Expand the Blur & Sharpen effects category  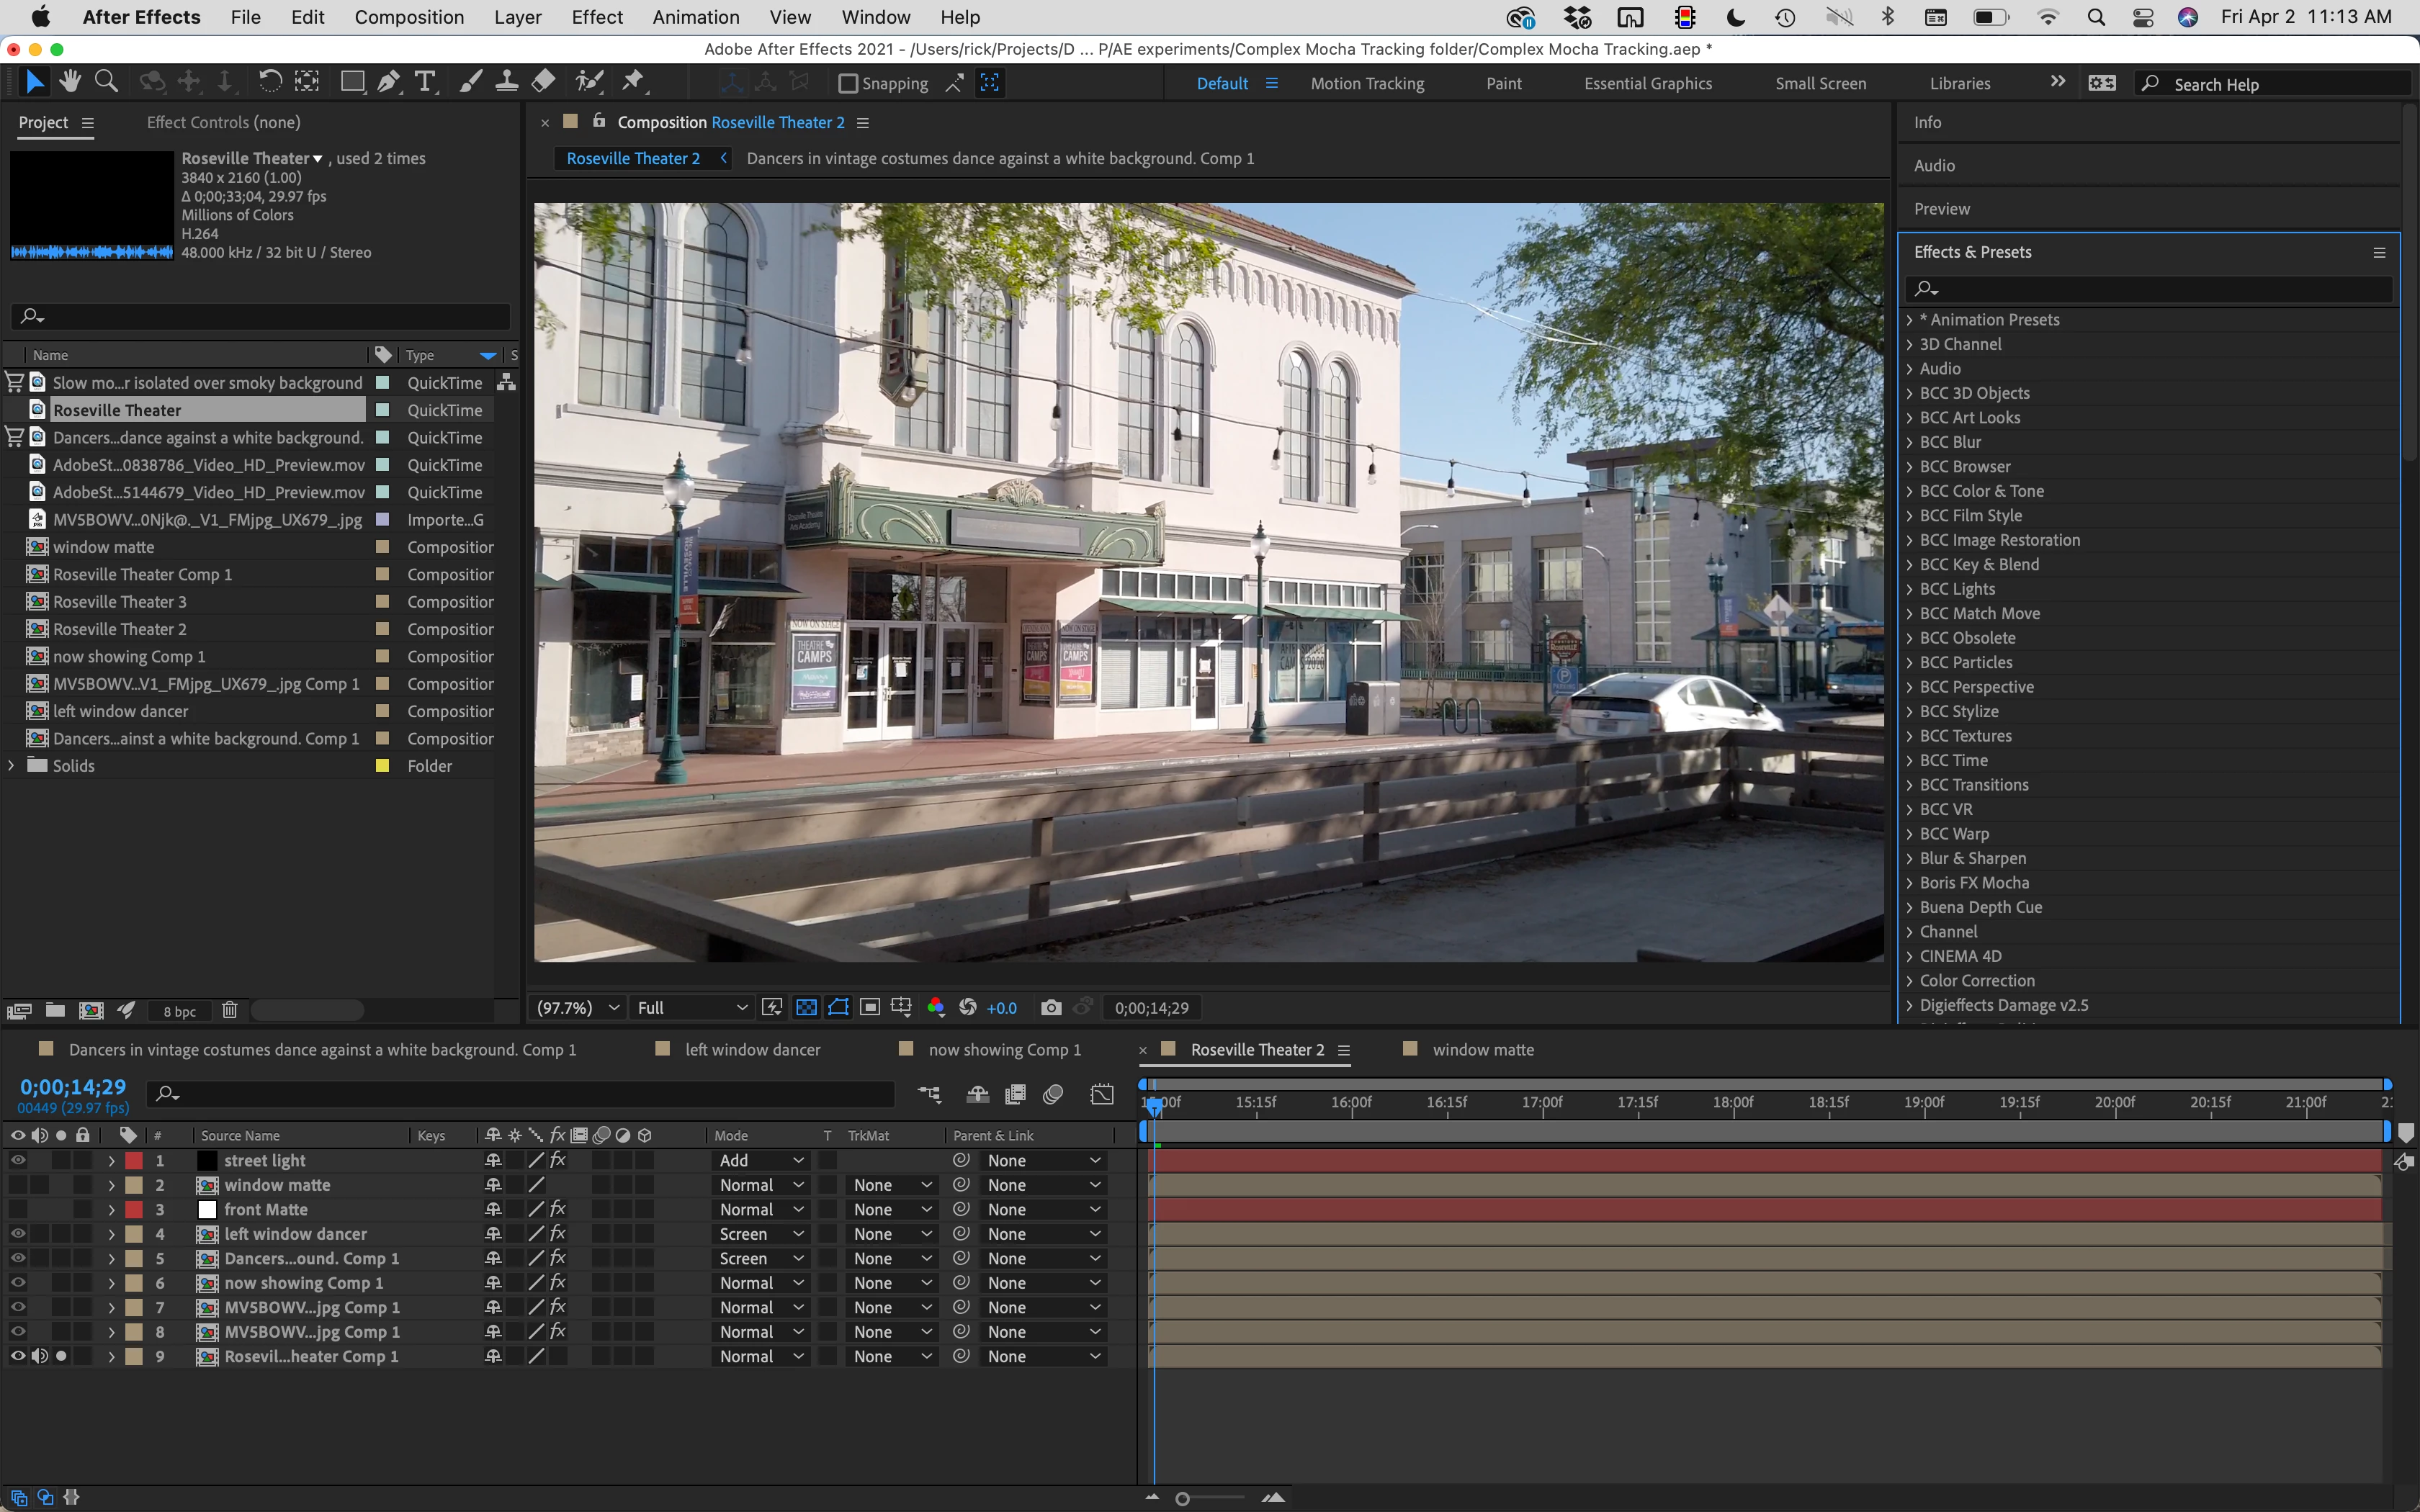click(x=1909, y=858)
